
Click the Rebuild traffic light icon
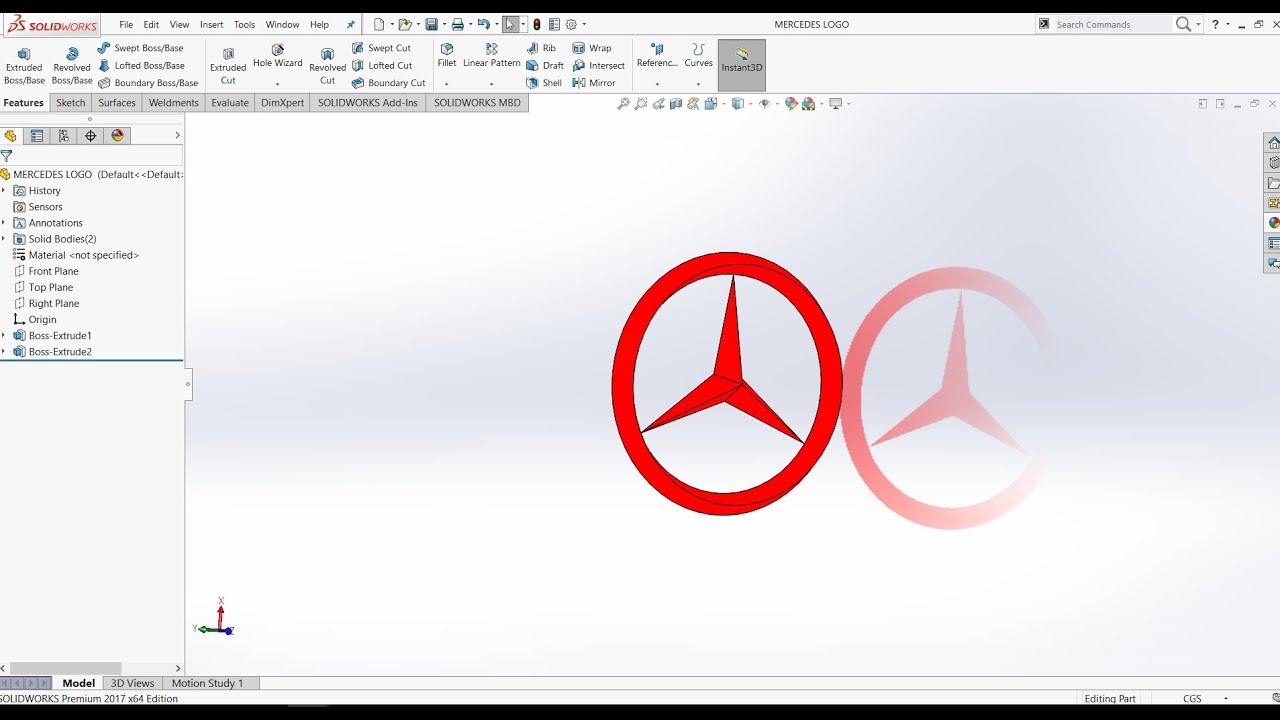(537, 24)
